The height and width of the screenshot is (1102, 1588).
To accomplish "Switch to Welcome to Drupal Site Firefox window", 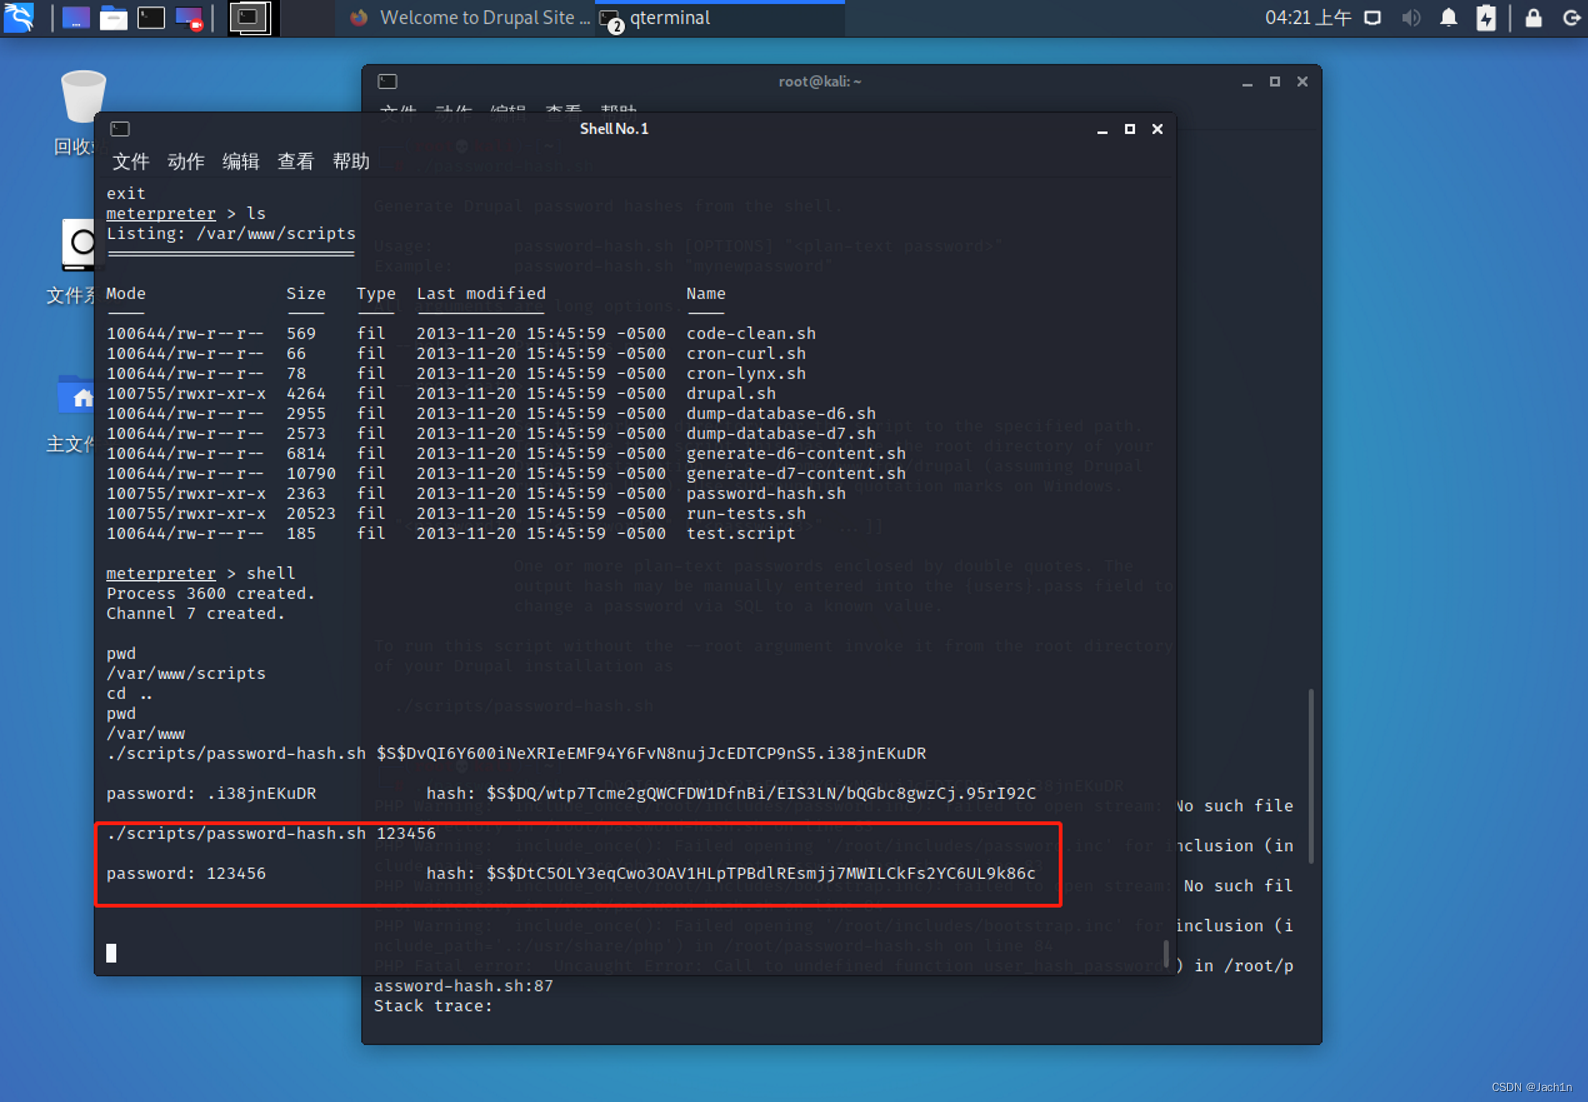I will [470, 18].
